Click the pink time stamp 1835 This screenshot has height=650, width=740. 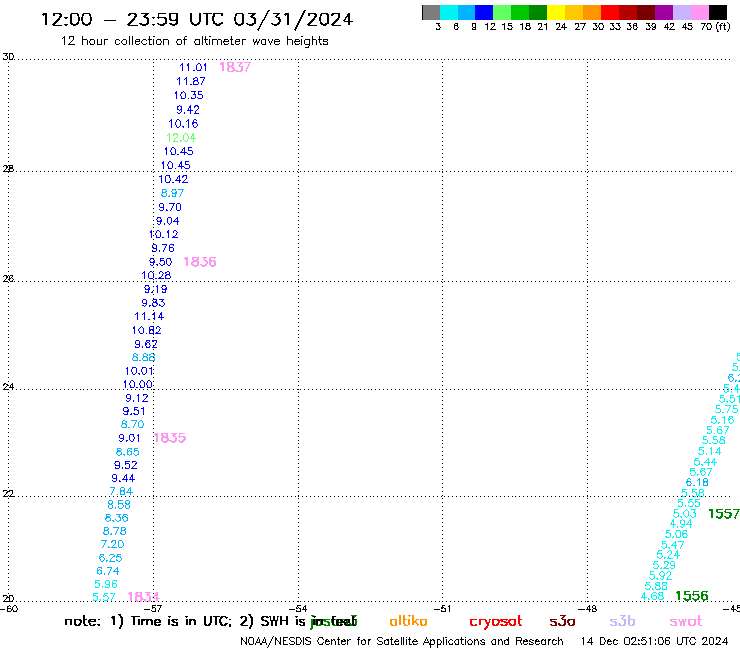pos(170,438)
